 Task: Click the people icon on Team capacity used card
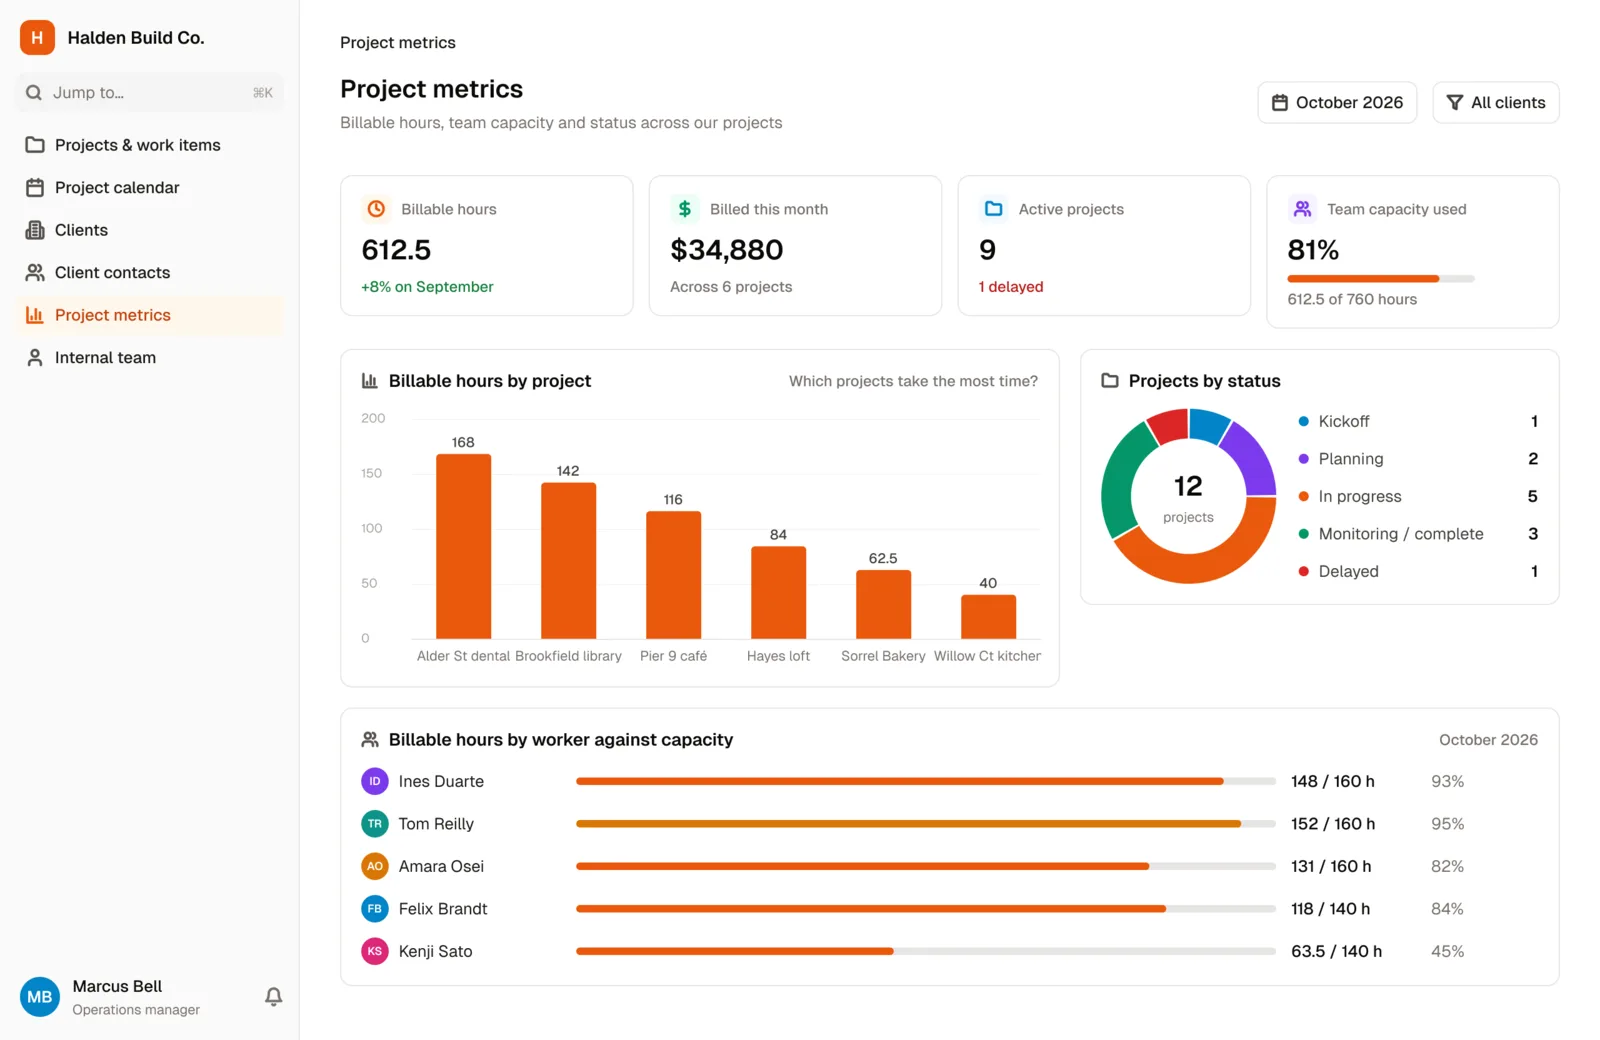click(x=1302, y=209)
